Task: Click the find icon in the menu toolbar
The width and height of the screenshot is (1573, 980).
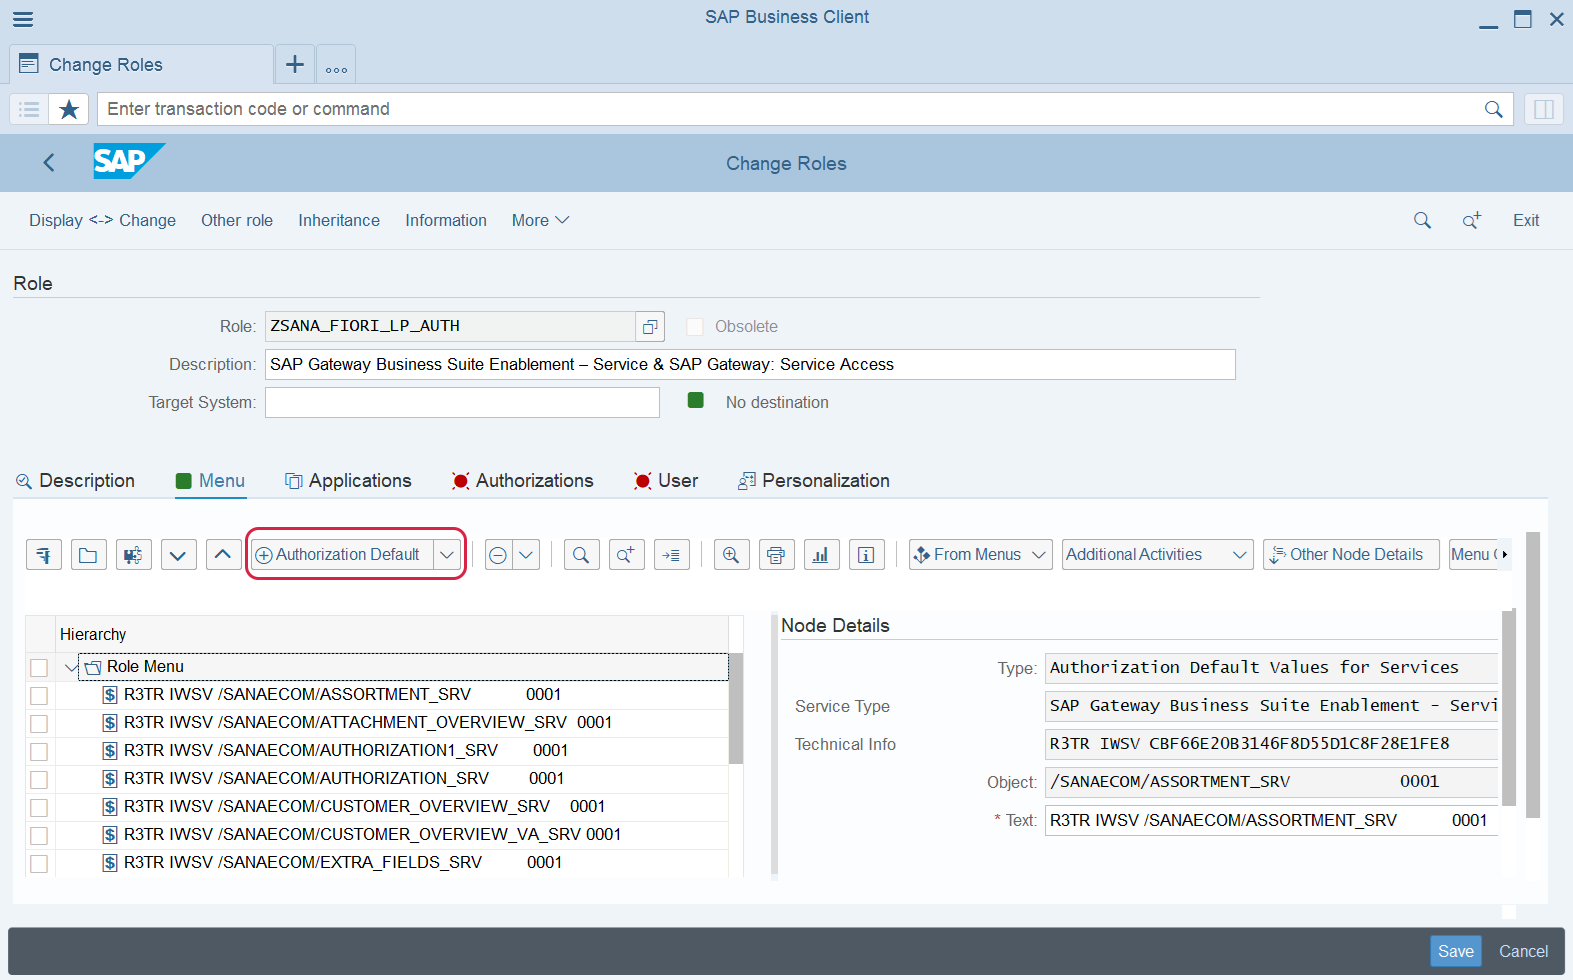Action: 581,554
